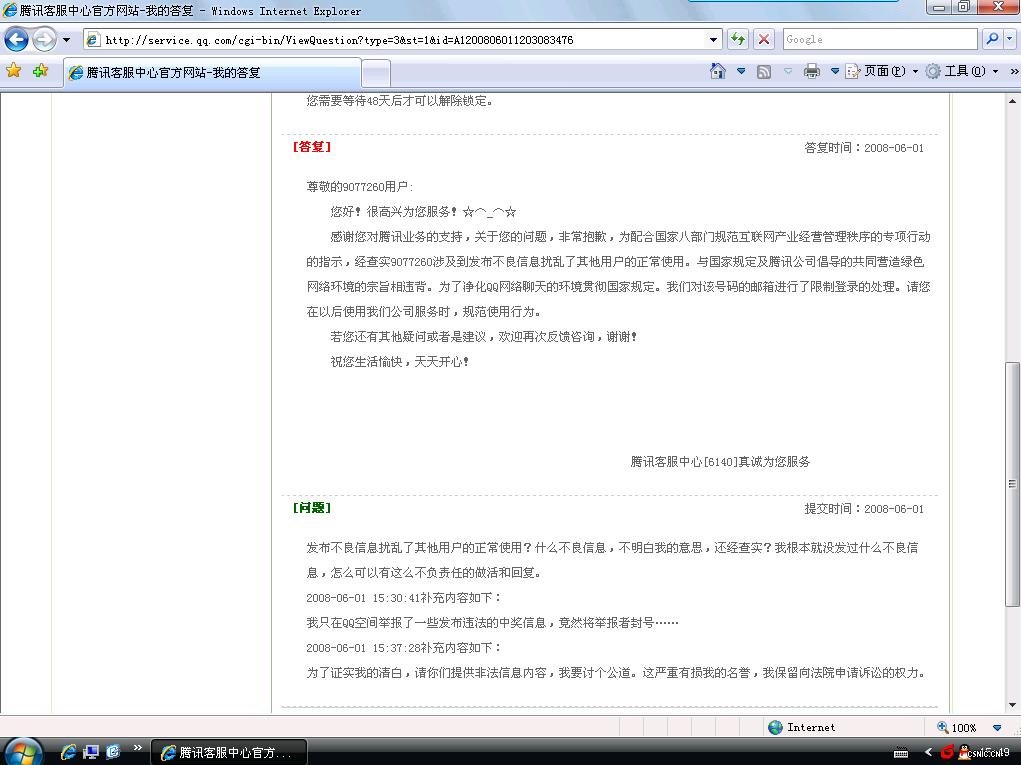Screen dimensions: 1021x765
Task: Expand the zoom level 100% dropdown
Action: coord(997,728)
